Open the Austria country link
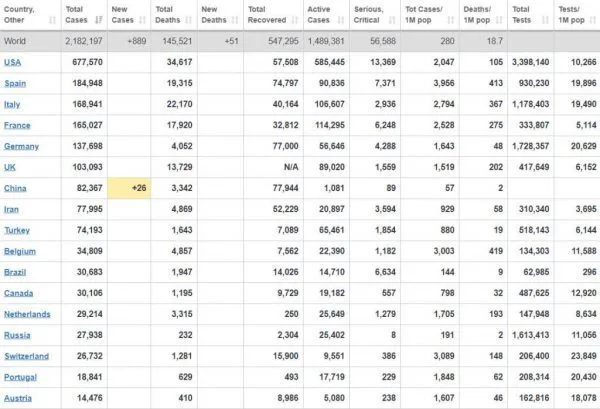600x409 pixels. pos(19,398)
